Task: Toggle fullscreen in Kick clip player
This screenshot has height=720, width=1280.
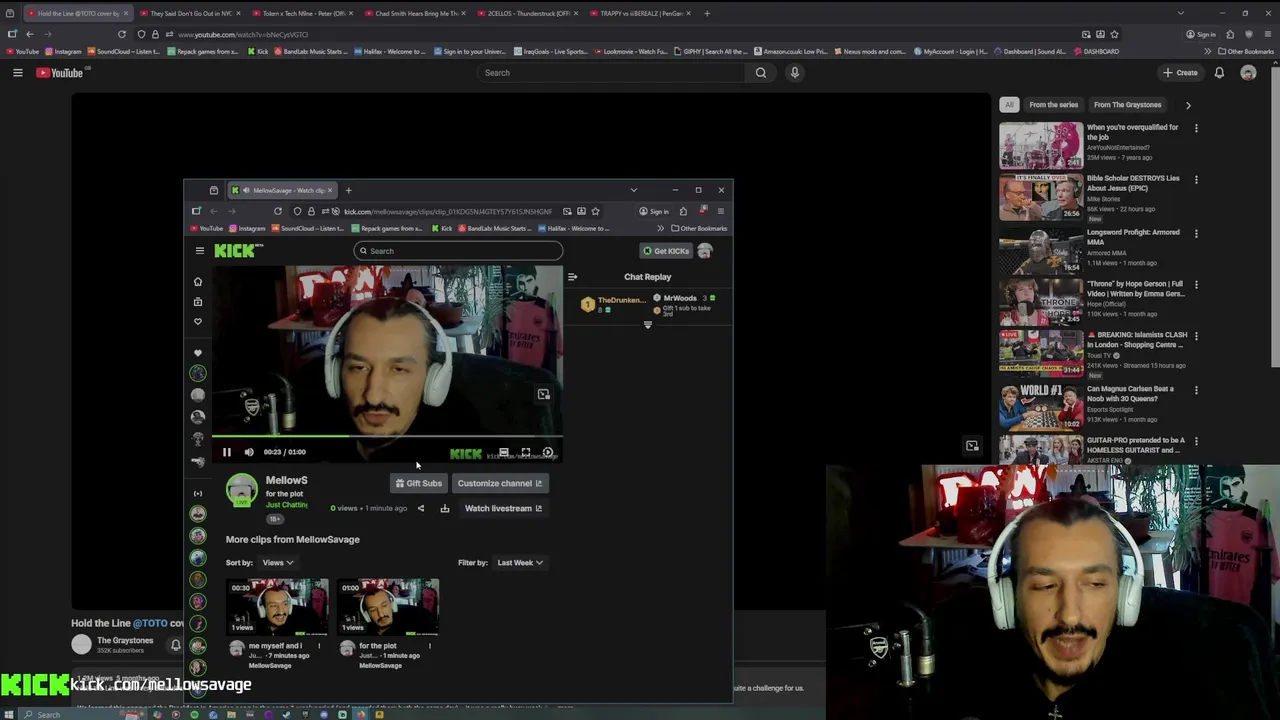Action: pos(526,452)
